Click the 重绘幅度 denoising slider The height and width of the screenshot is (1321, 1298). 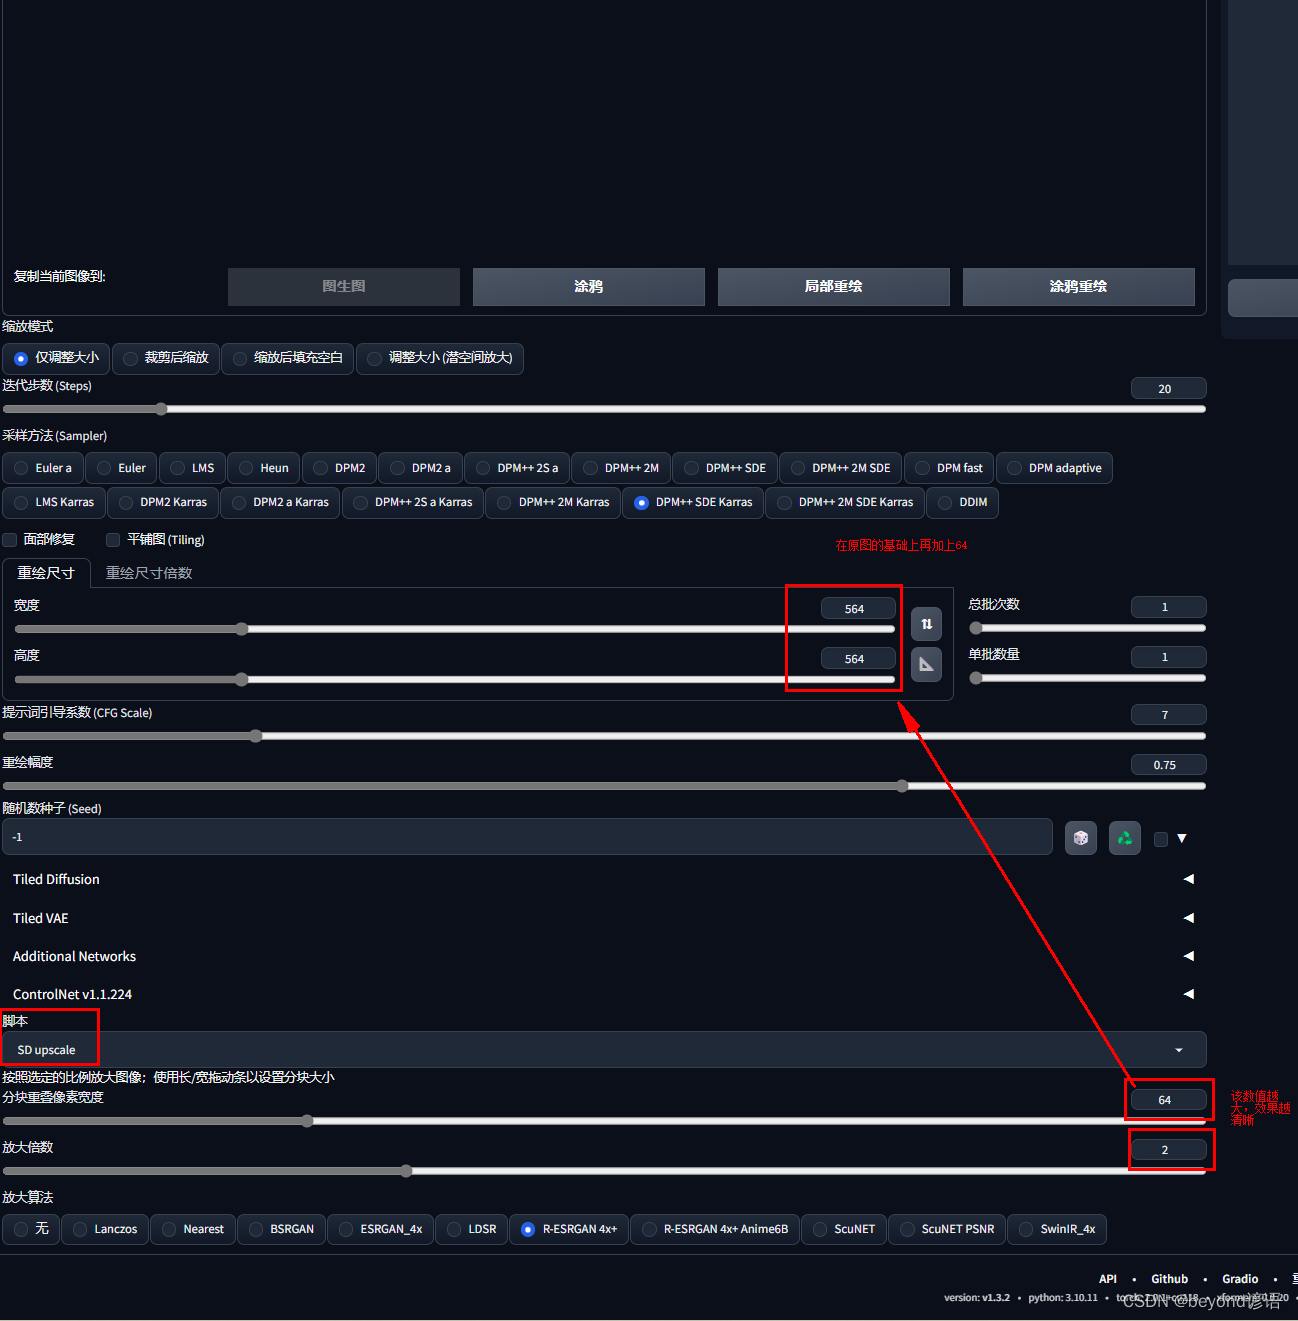click(x=604, y=786)
